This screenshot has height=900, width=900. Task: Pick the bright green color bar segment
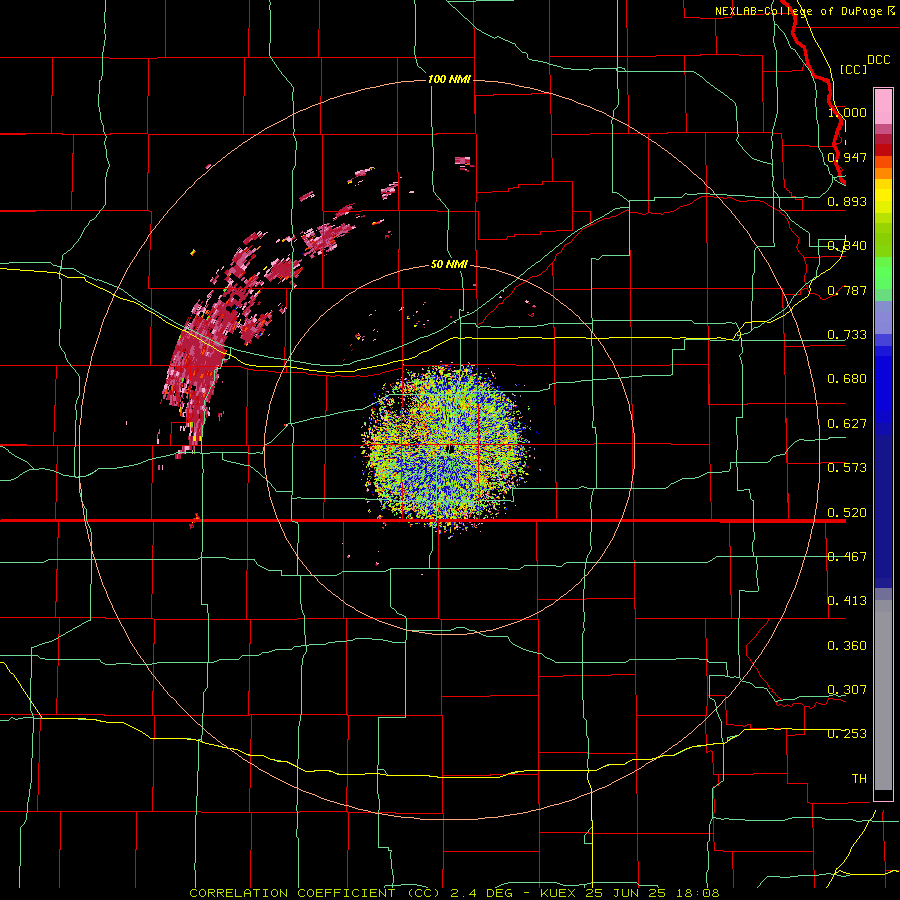[x=883, y=273]
